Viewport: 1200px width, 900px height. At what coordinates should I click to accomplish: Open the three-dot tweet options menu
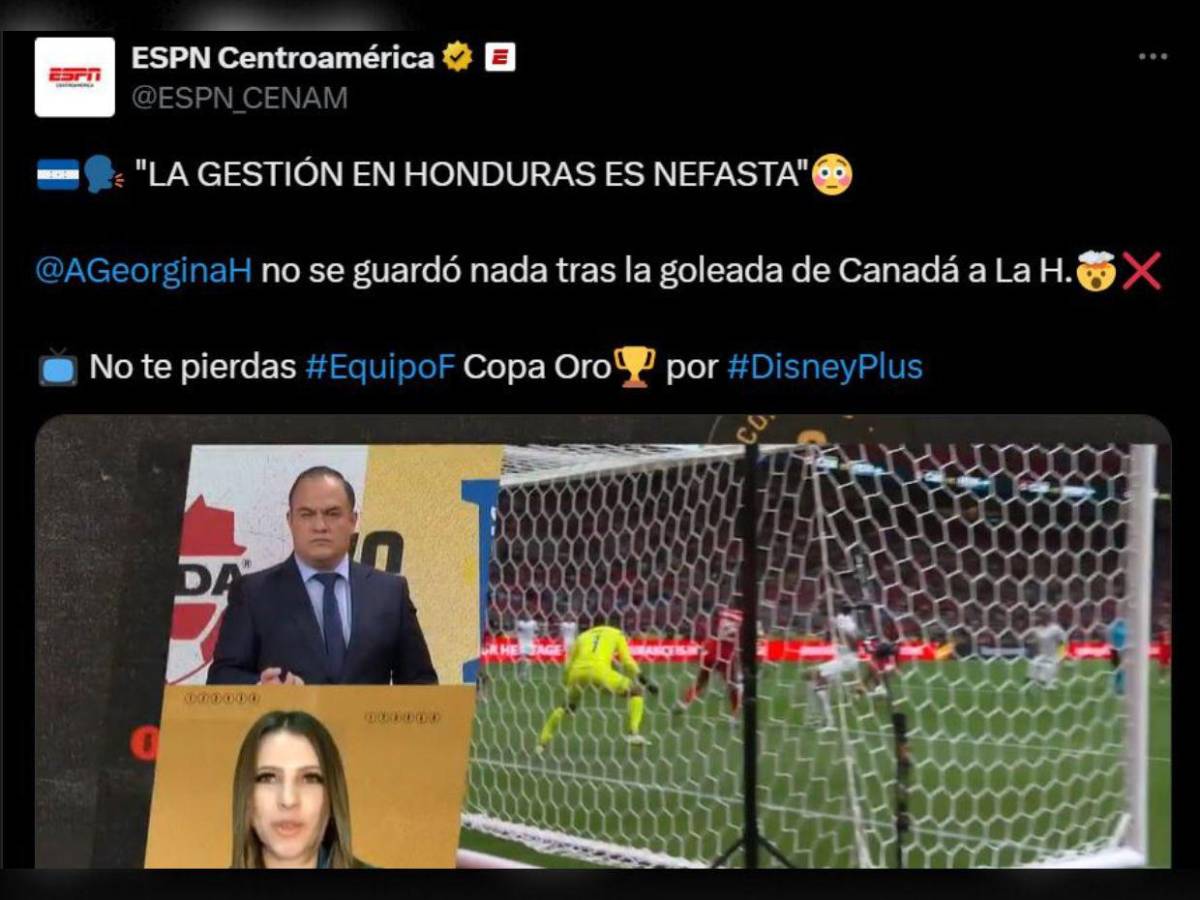pos(1152,57)
